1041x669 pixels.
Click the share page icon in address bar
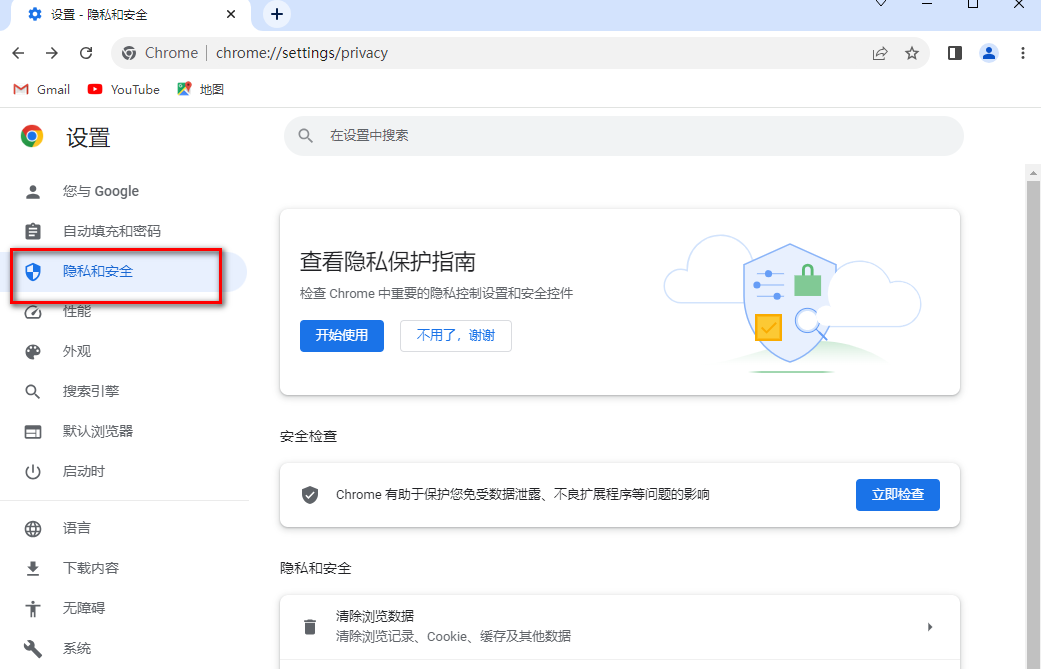(x=880, y=53)
